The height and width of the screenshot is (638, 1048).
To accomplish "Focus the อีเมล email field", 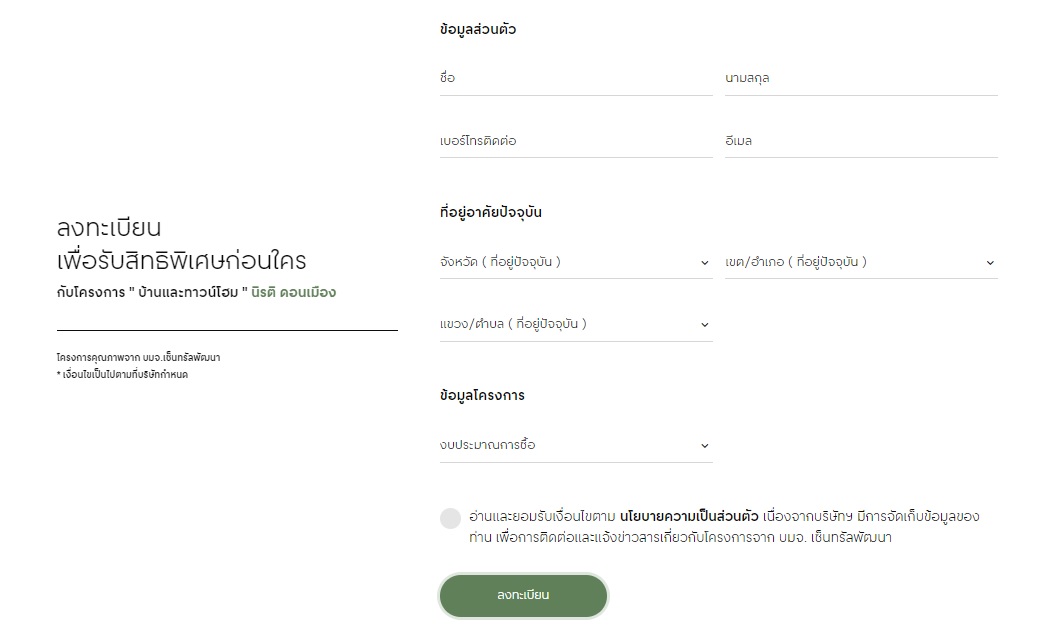I will click(862, 141).
